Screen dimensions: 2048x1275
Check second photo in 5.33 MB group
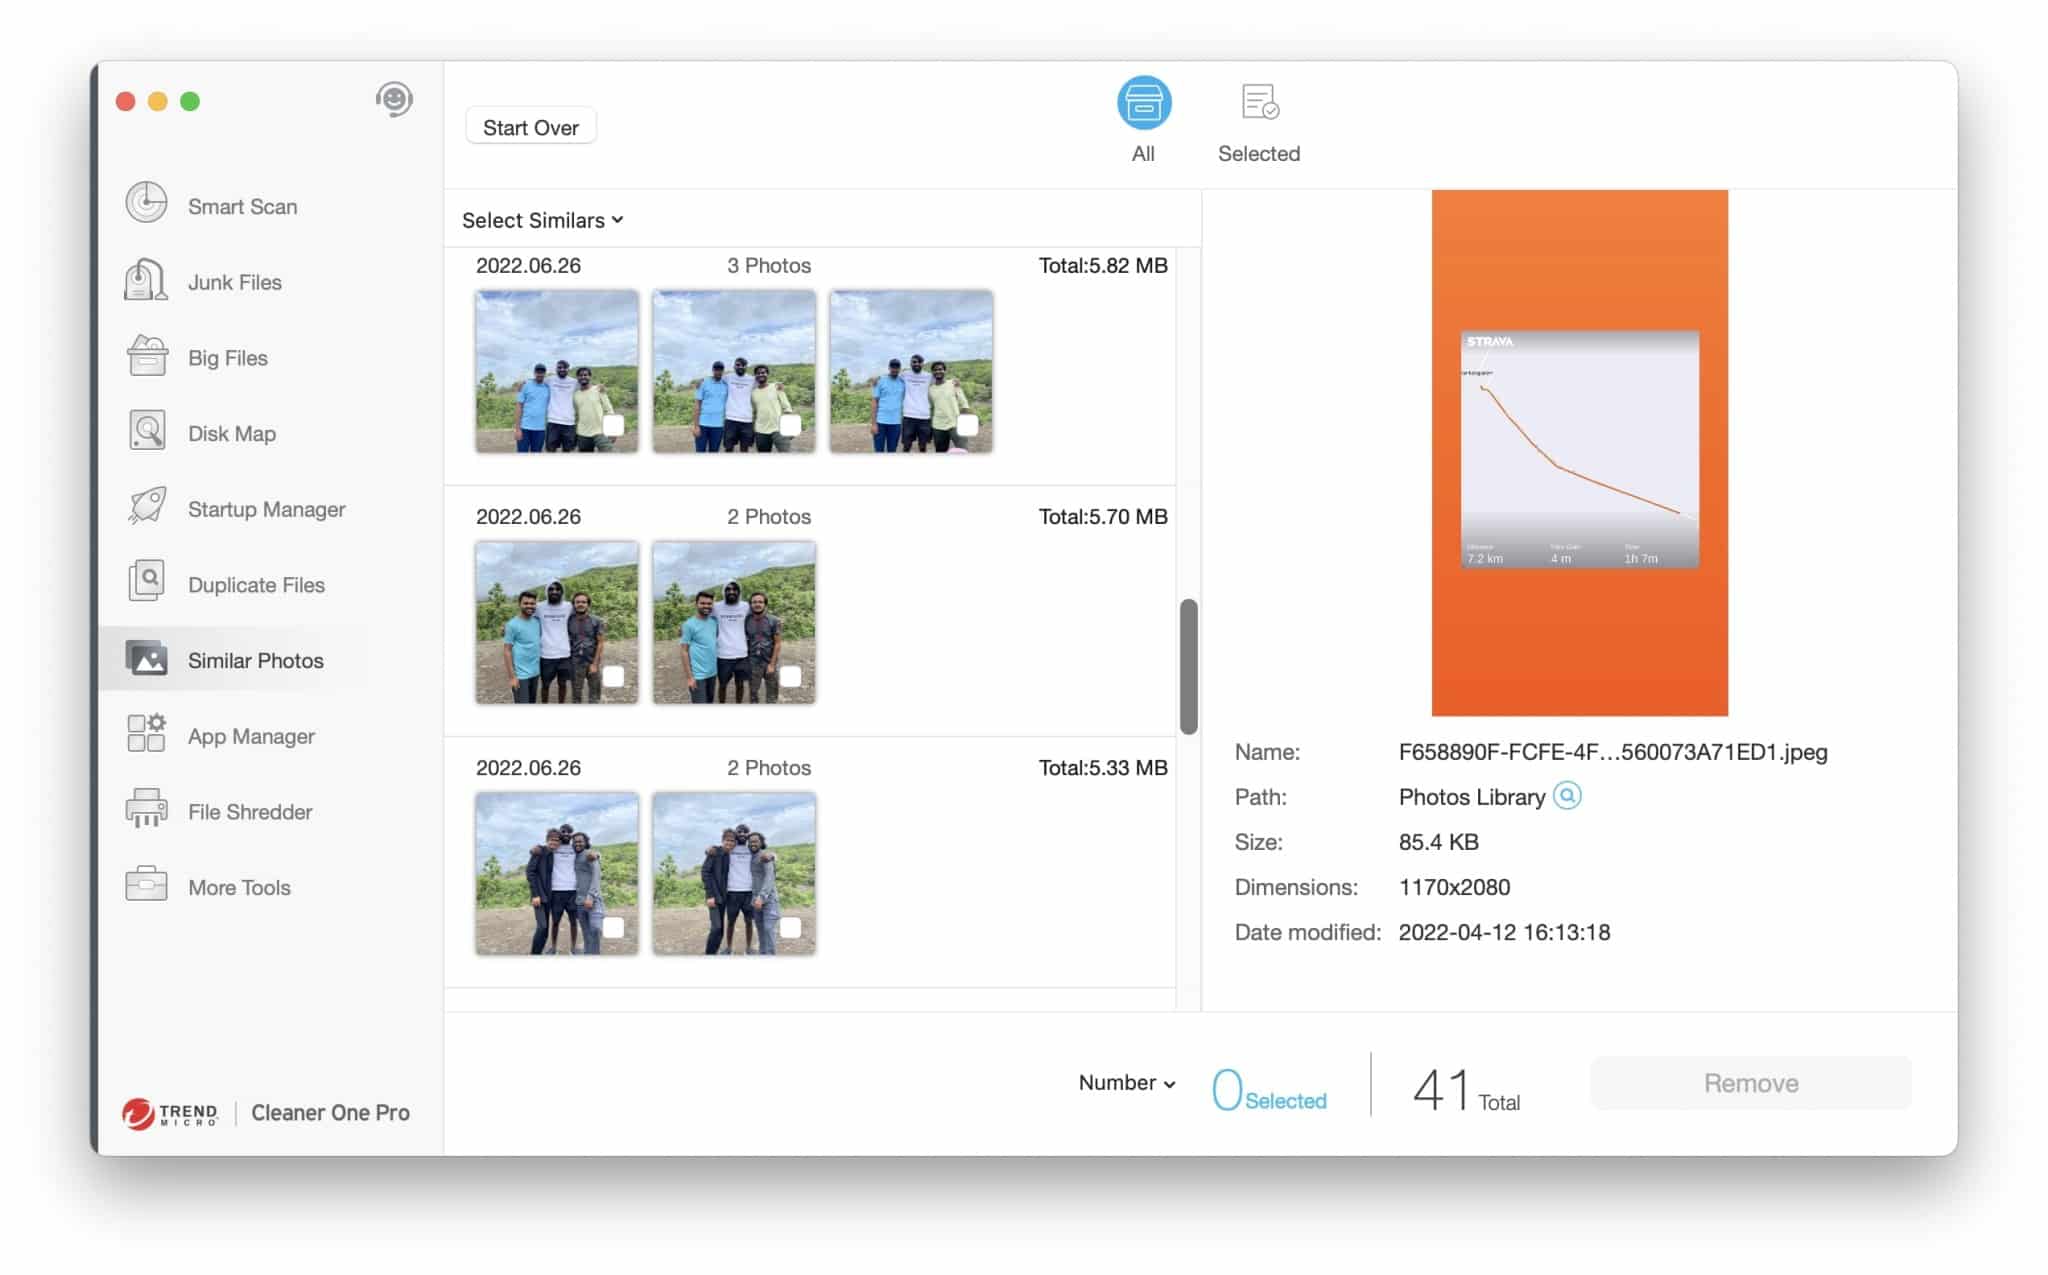pyautogui.click(x=790, y=927)
